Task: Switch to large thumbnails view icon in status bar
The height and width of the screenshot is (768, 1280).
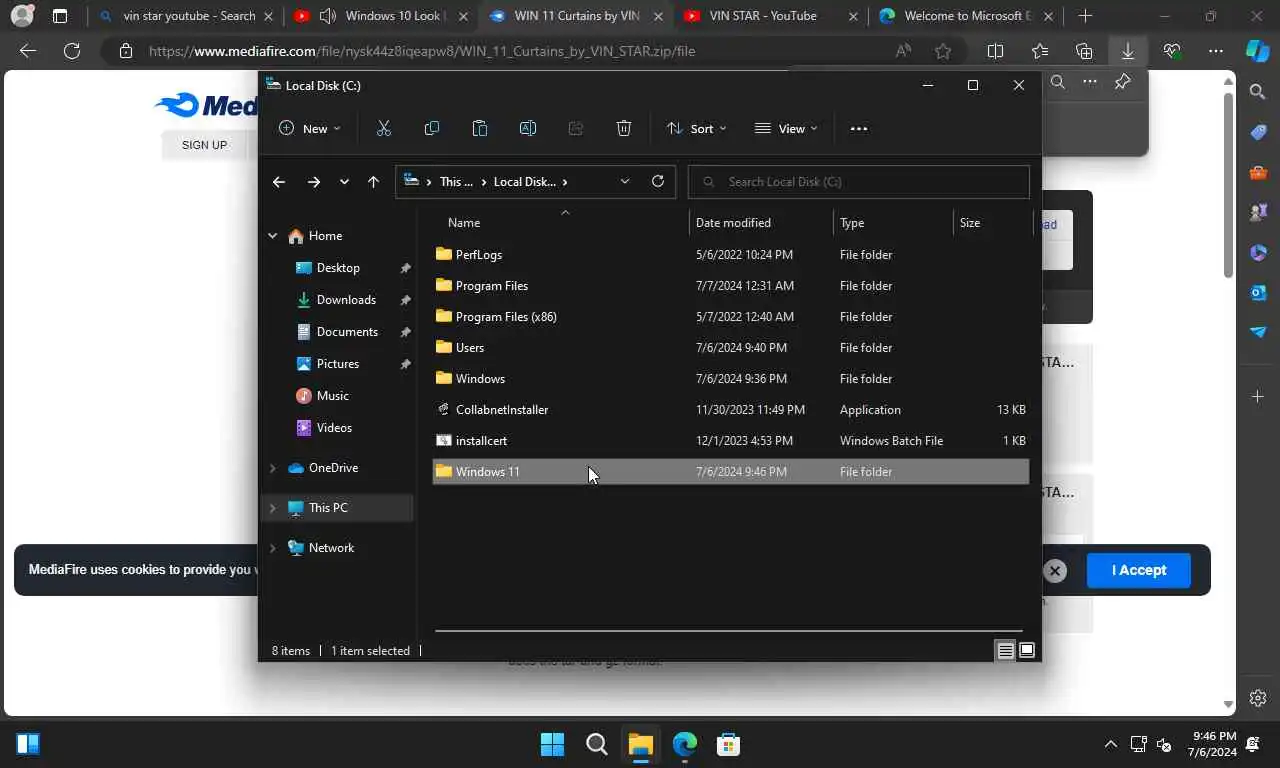Action: (x=1026, y=651)
